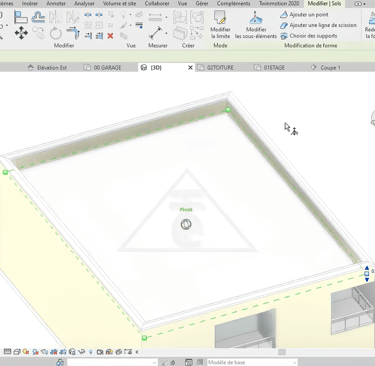
Task: Click Modifier les sous-éléments button
Action: [256, 25]
